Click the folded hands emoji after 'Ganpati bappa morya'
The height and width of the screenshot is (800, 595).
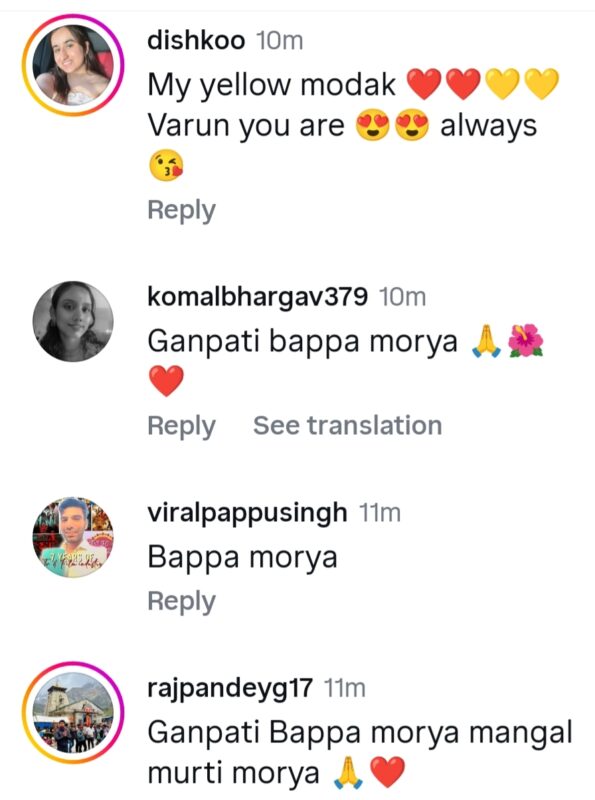point(486,341)
